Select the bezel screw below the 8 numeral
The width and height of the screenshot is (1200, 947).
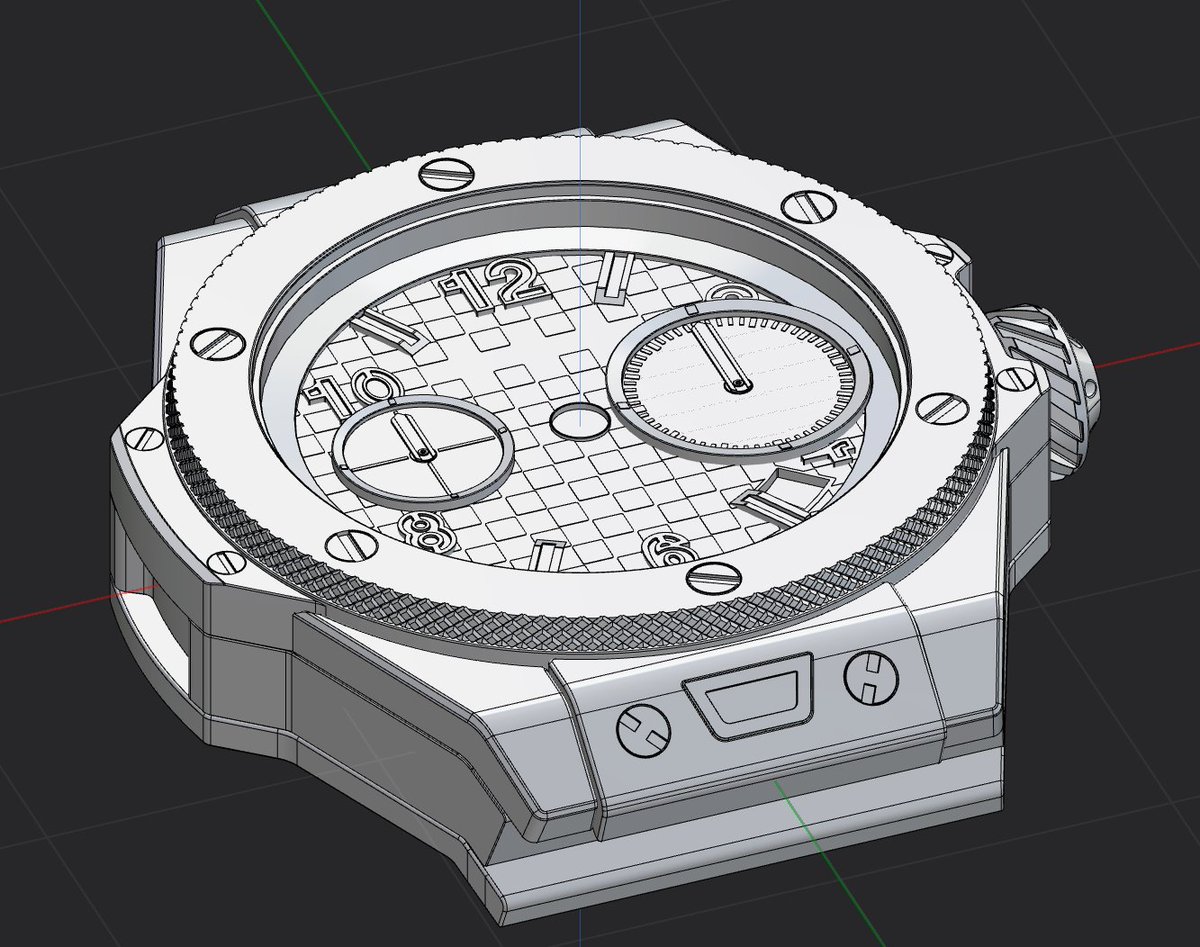[352, 544]
